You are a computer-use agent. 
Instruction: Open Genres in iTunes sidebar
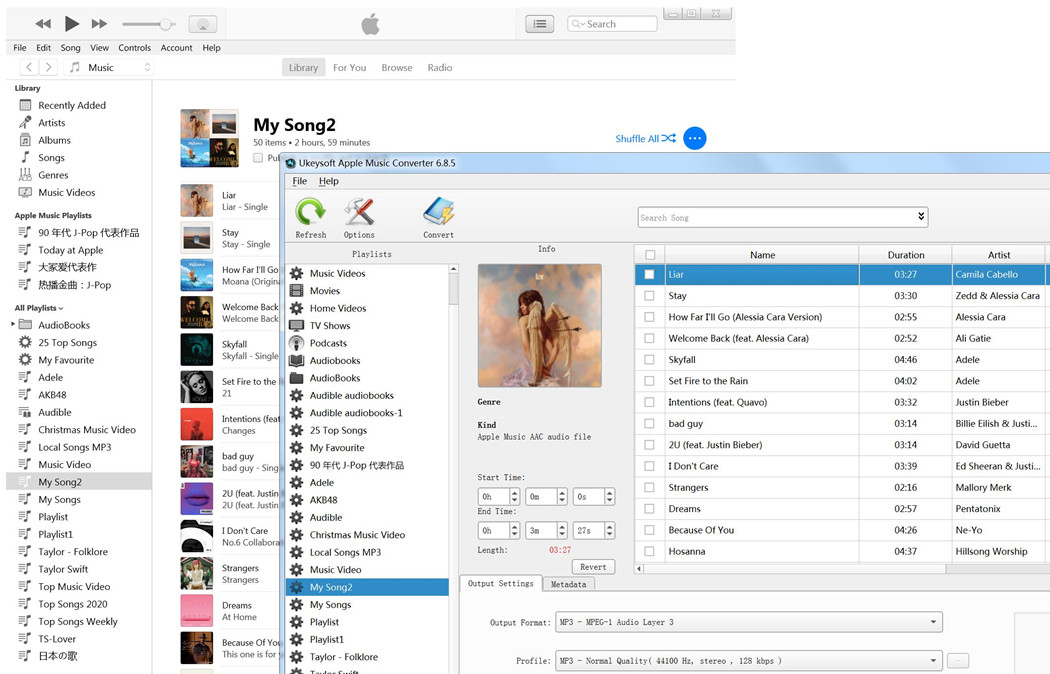(x=53, y=175)
